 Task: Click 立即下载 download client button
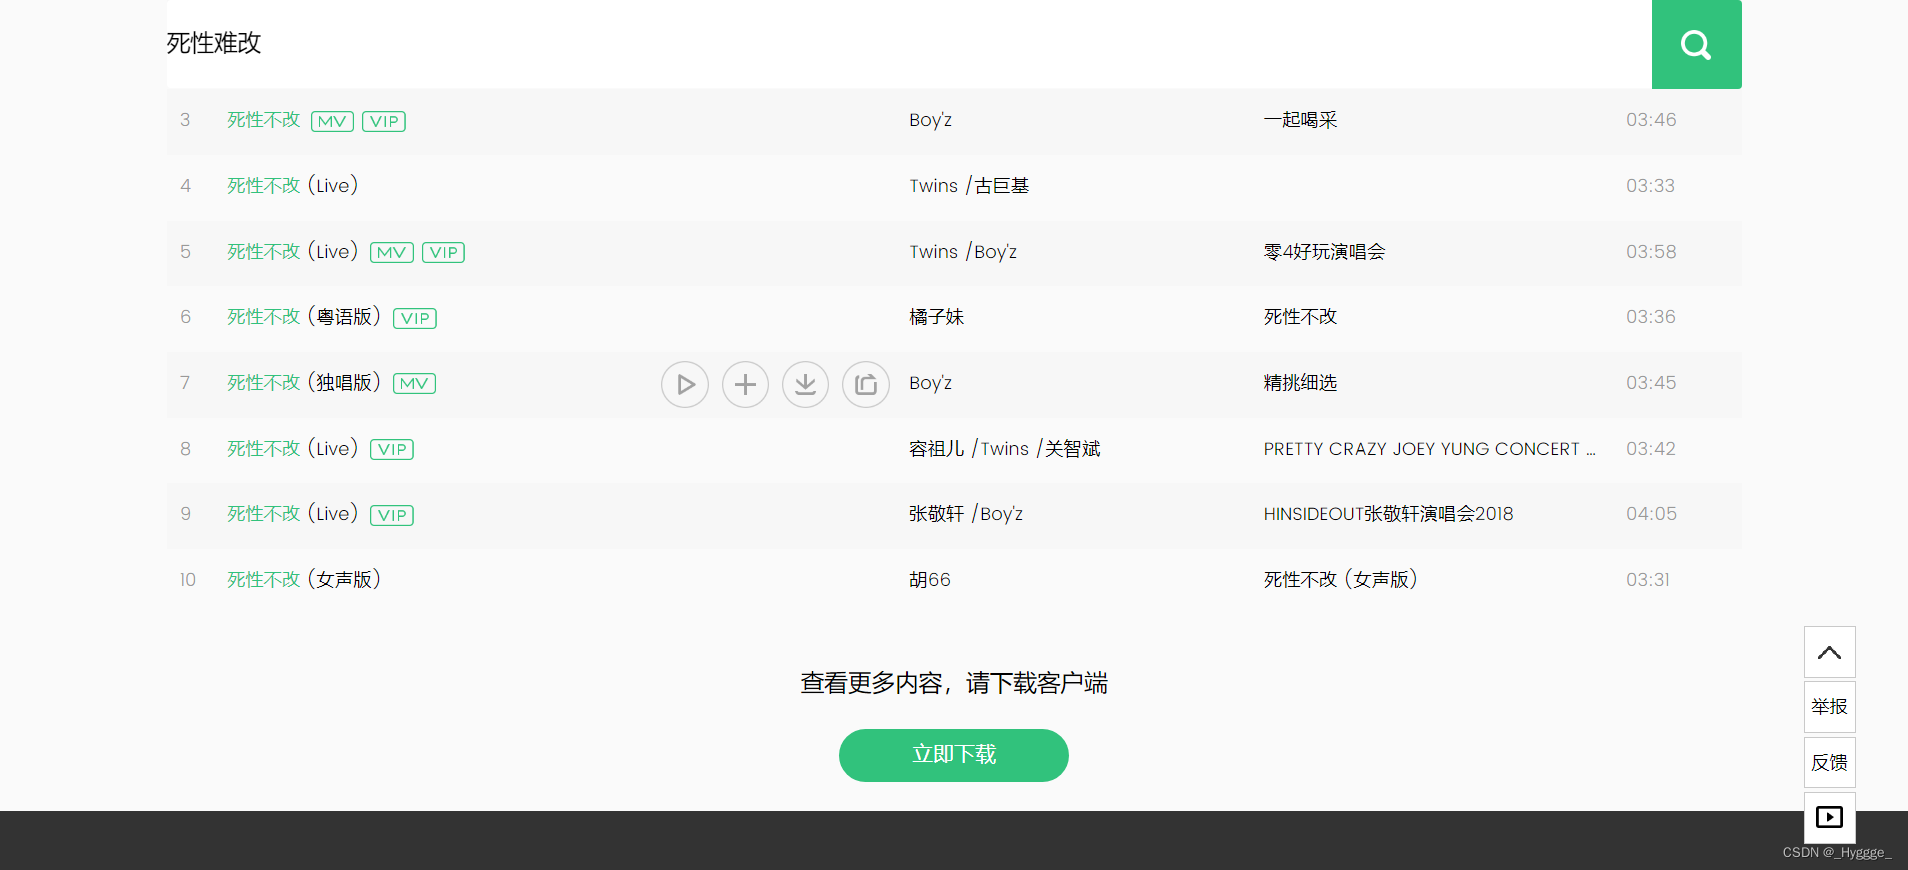(954, 755)
